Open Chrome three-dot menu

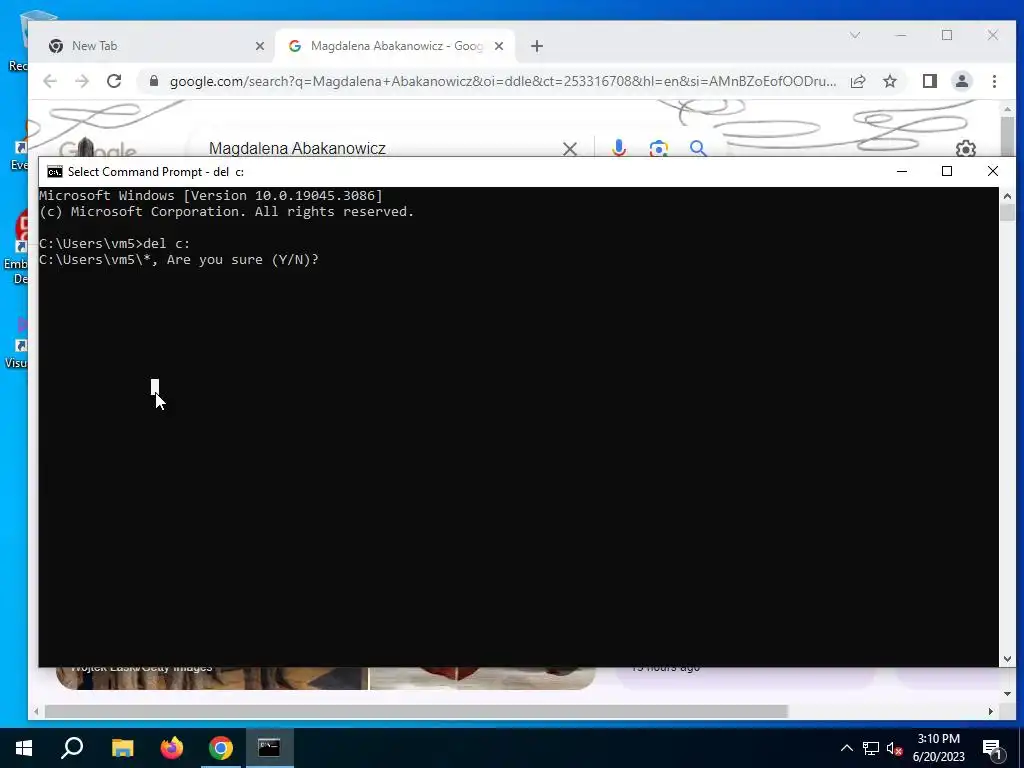coord(994,81)
